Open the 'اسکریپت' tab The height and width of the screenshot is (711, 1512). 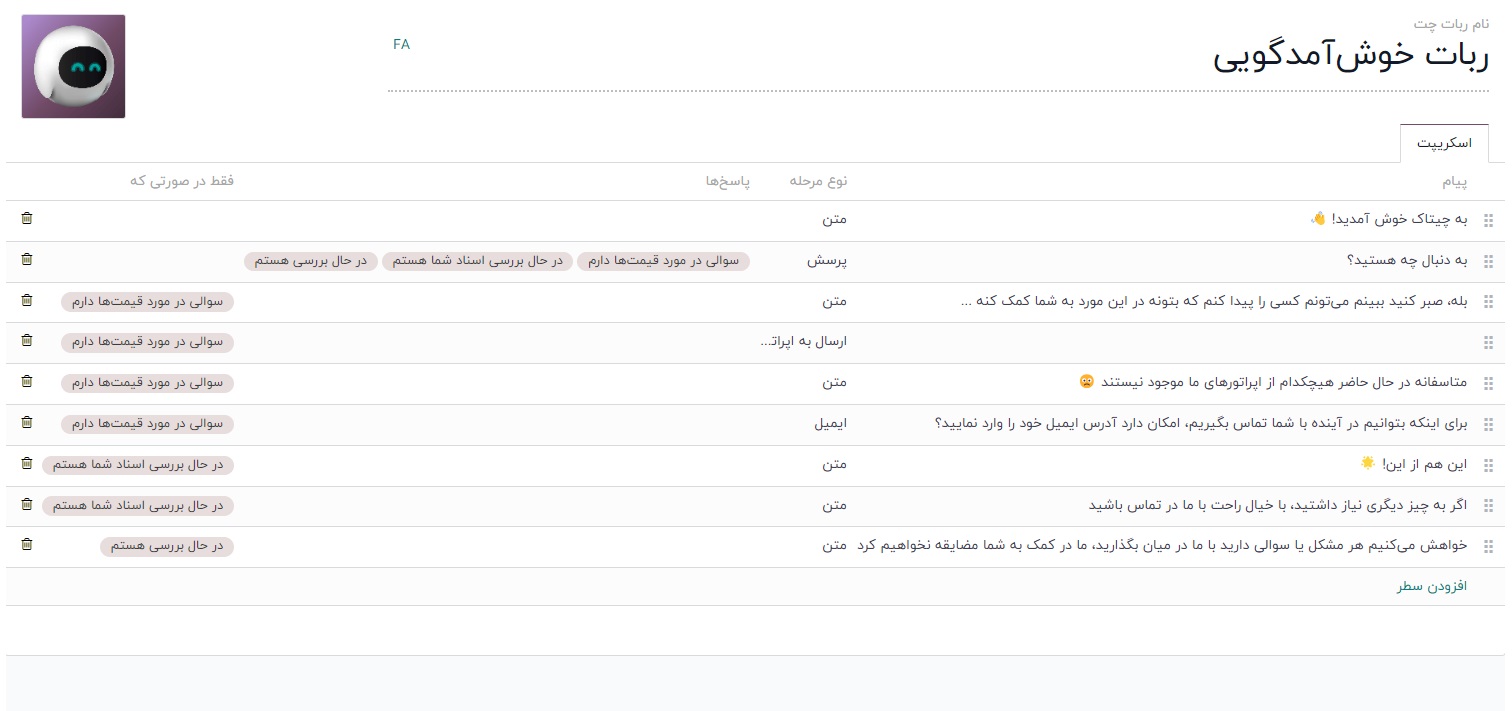(1444, 143)
